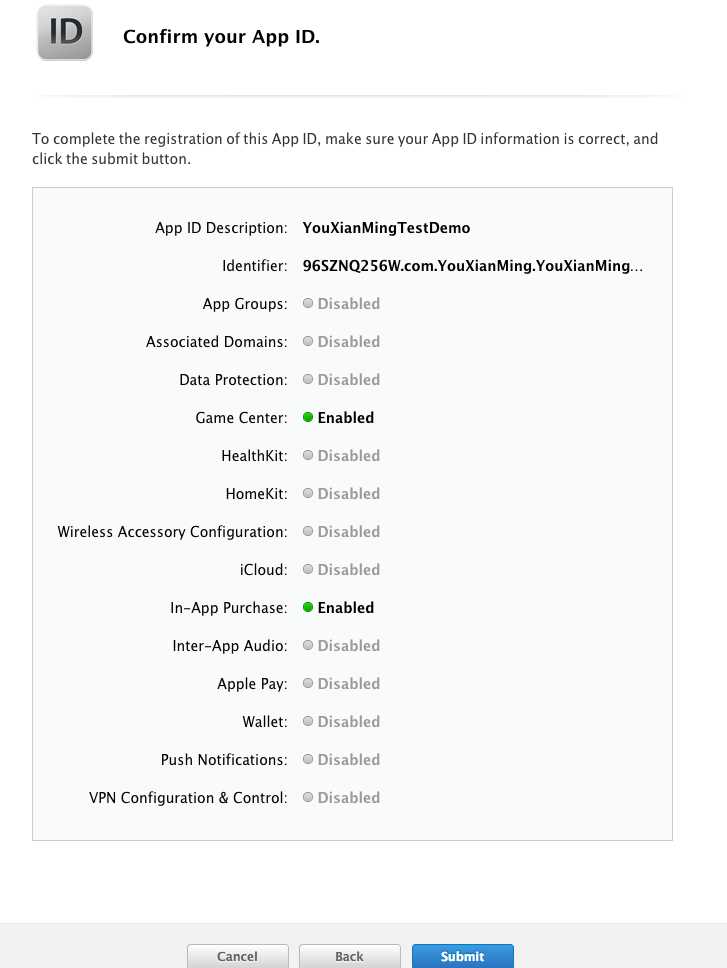727x968 pixels.
Task: Click the gray iCloud status dot
Action: coord(308,570)
